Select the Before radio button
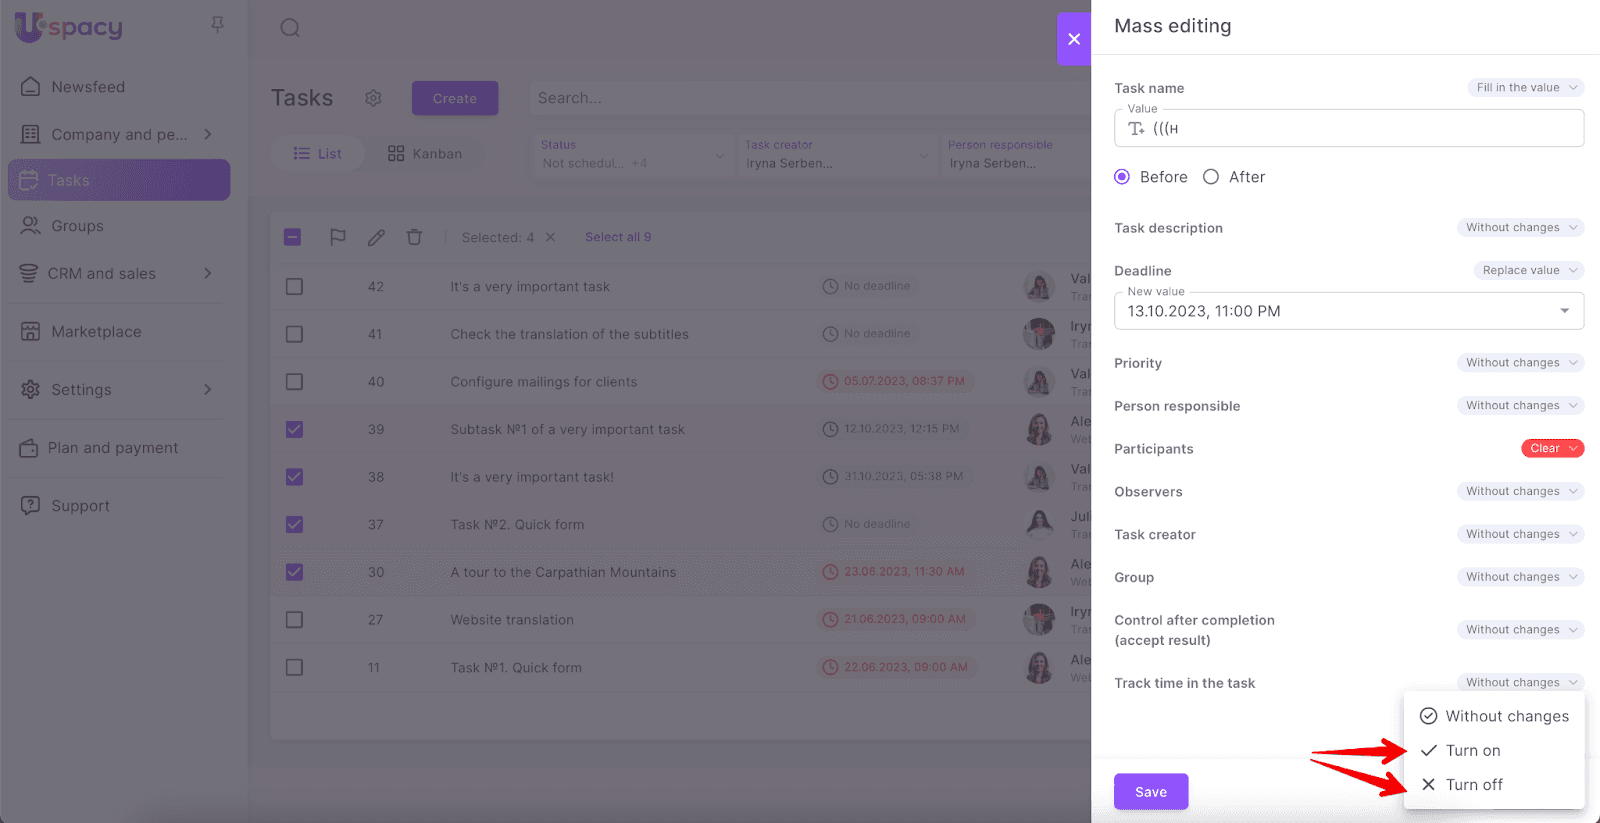 tap(1122, 177)
